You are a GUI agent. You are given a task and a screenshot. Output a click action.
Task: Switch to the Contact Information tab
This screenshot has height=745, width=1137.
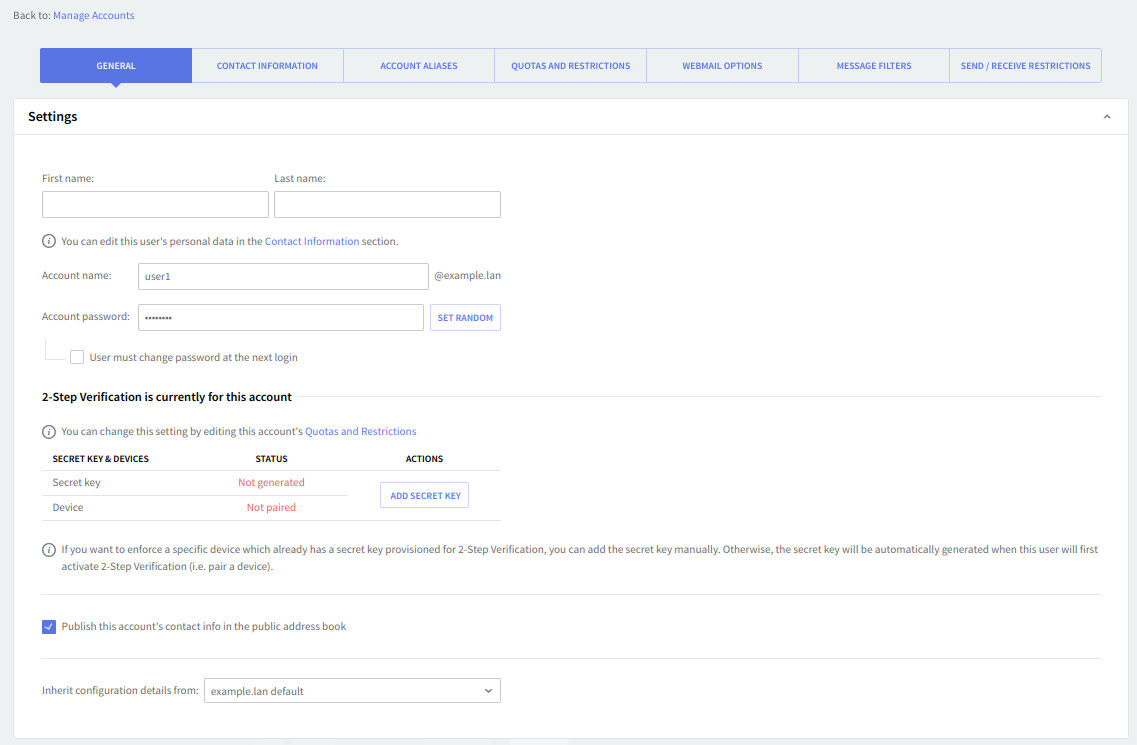[267, 66]
